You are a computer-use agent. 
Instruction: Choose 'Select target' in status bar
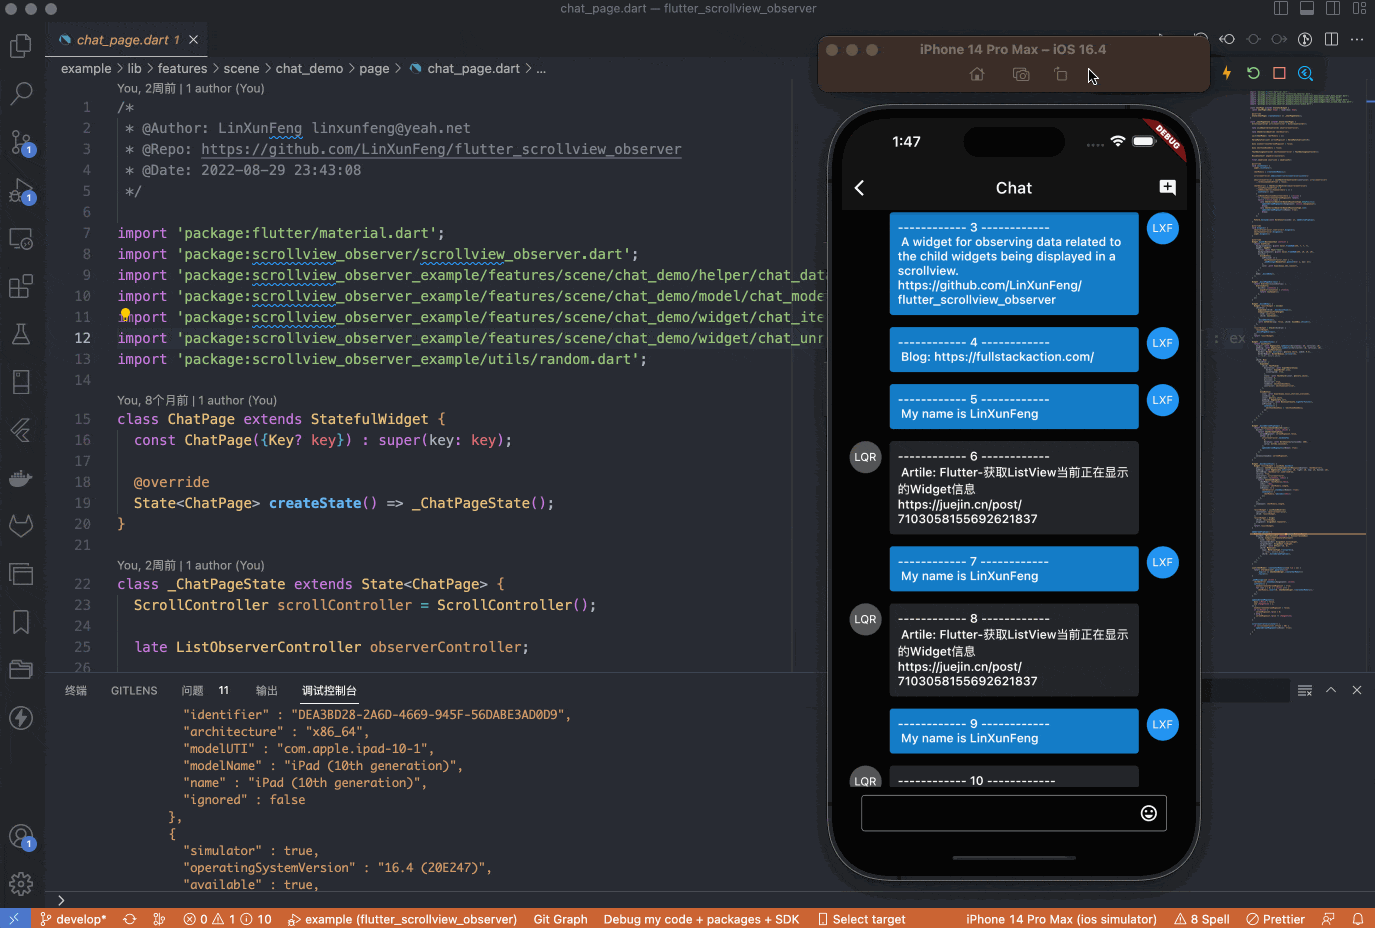pos(862,919)
